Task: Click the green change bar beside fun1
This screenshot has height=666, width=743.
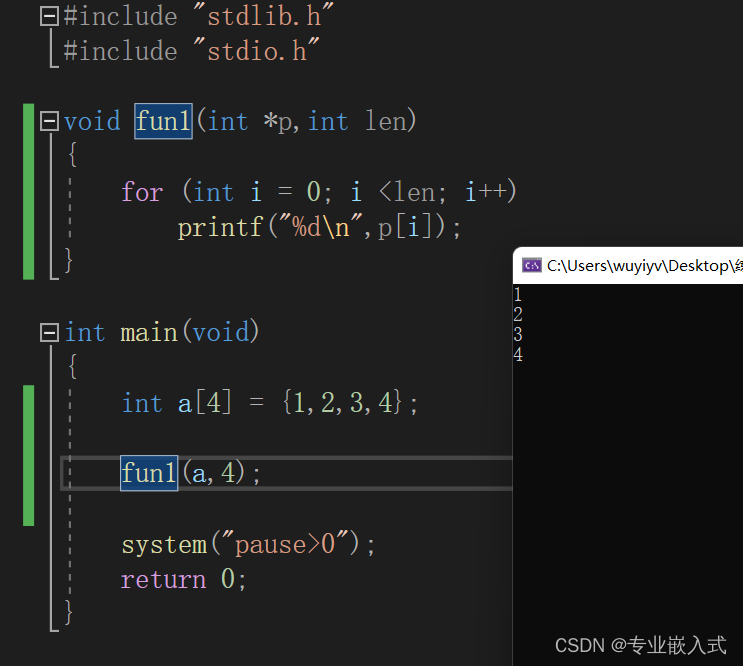Action: pos(28,190)
